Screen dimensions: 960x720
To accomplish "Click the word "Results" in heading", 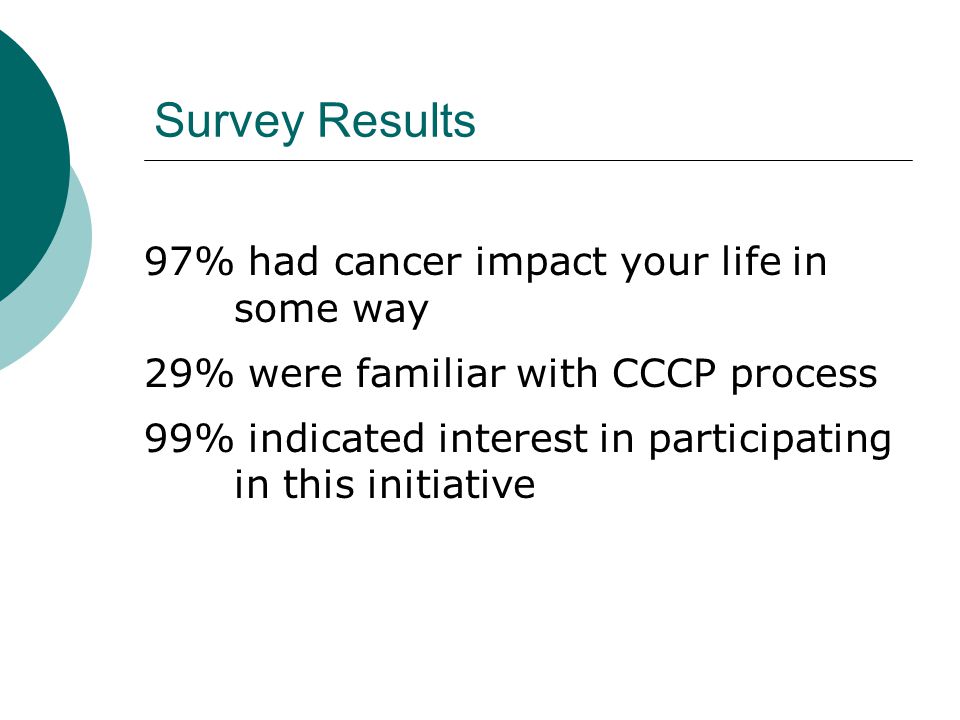I will pos(396,120).
